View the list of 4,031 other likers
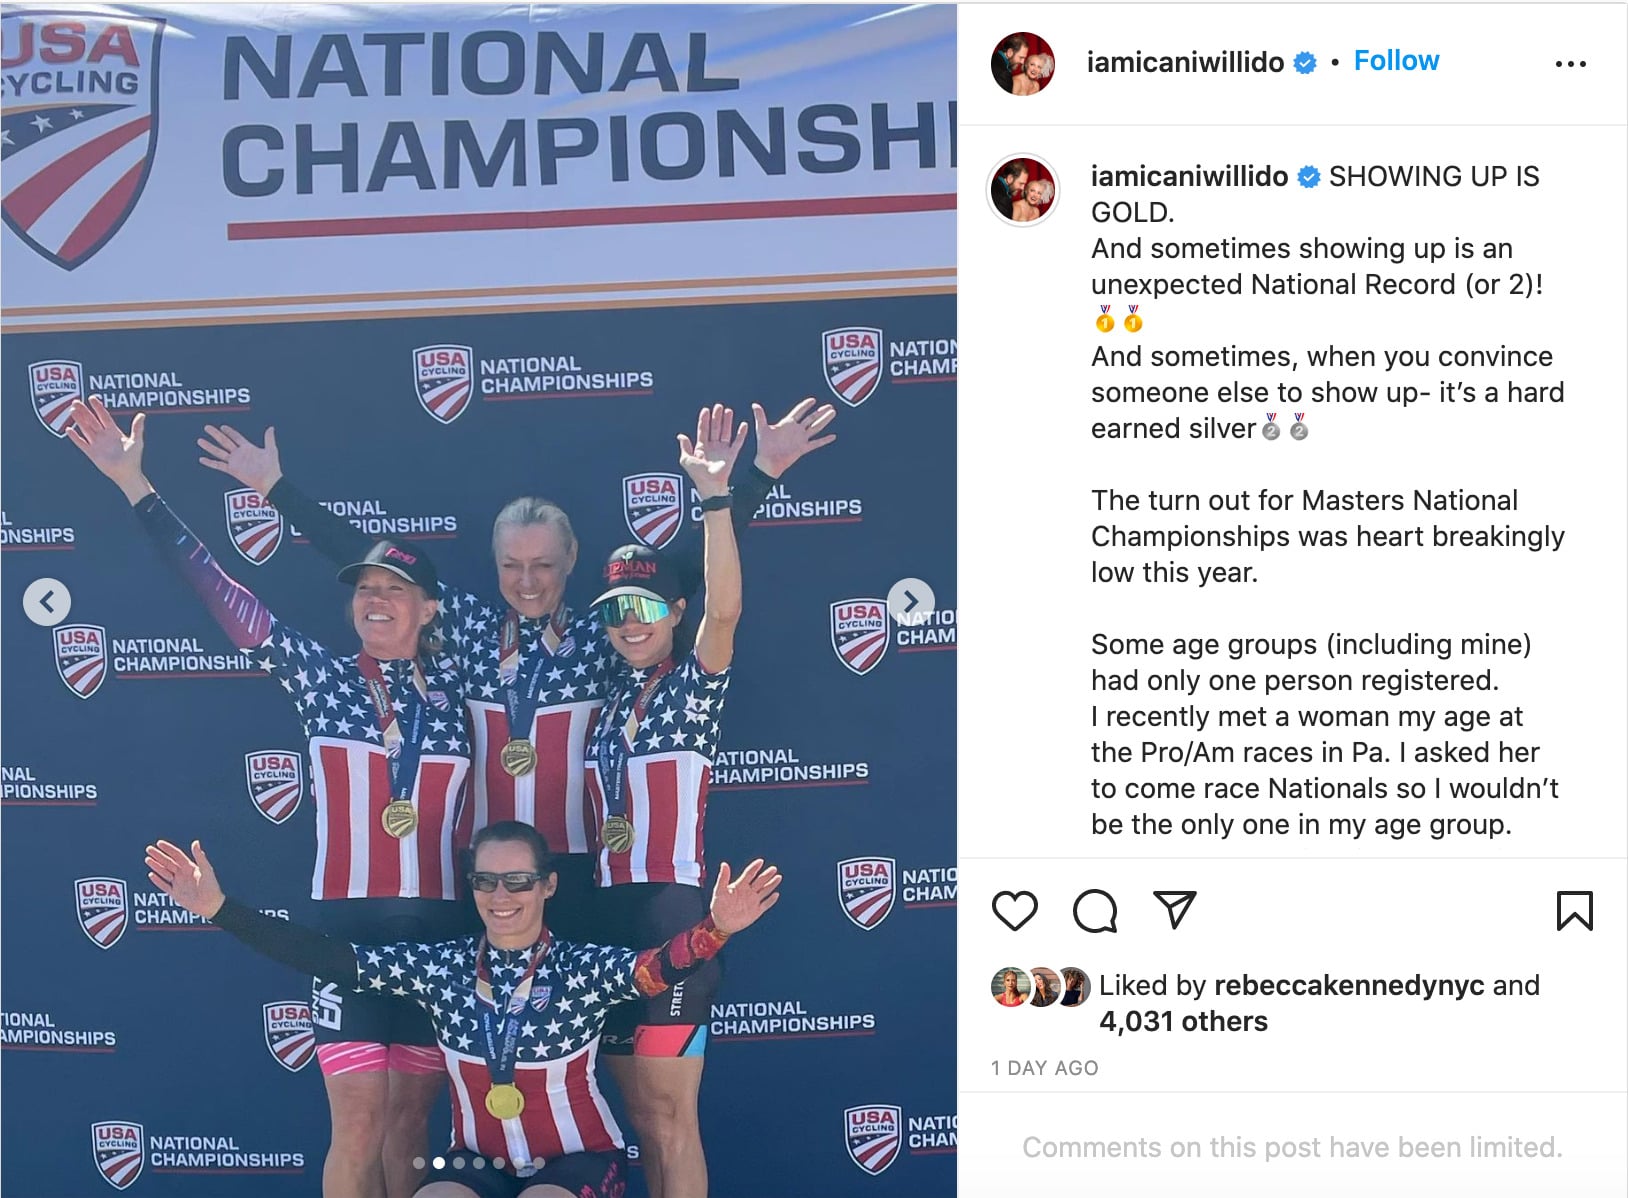 [x=1183, y=1021]
